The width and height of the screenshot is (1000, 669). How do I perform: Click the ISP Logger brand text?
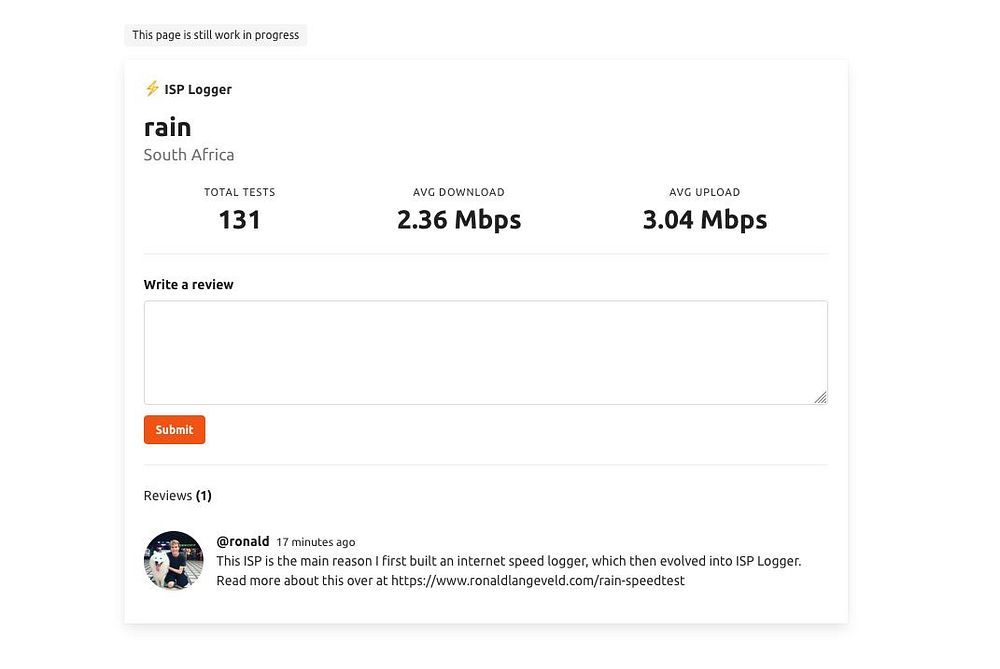coord(198,89)
